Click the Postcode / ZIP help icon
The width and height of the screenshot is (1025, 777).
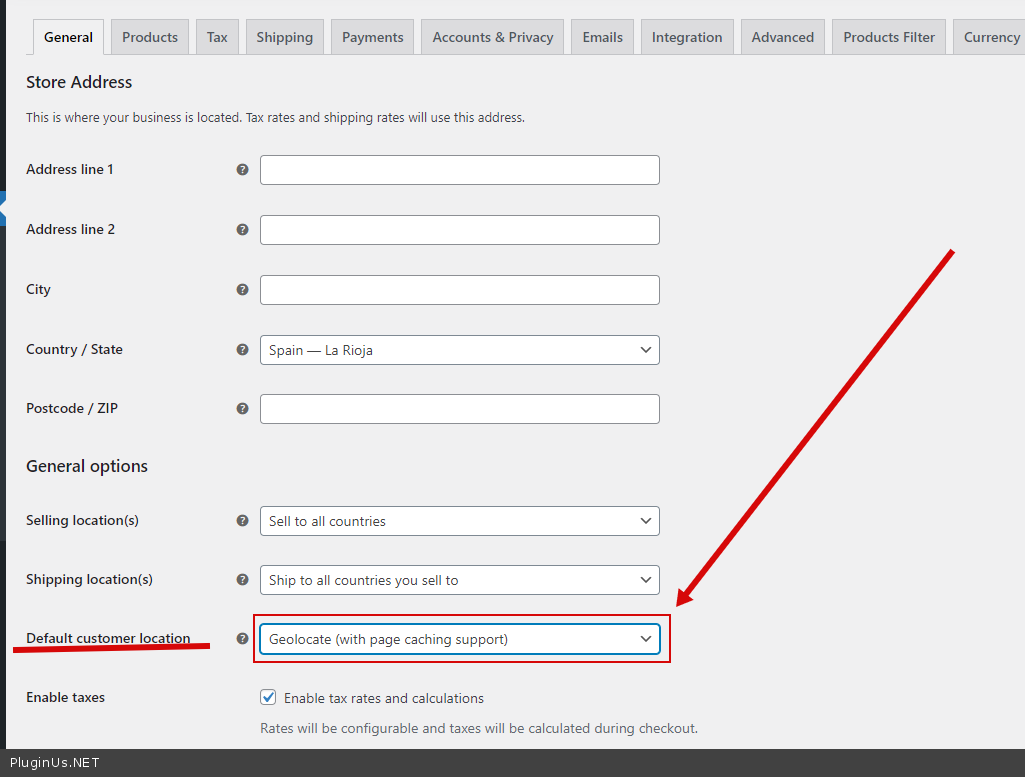[242, 409]
